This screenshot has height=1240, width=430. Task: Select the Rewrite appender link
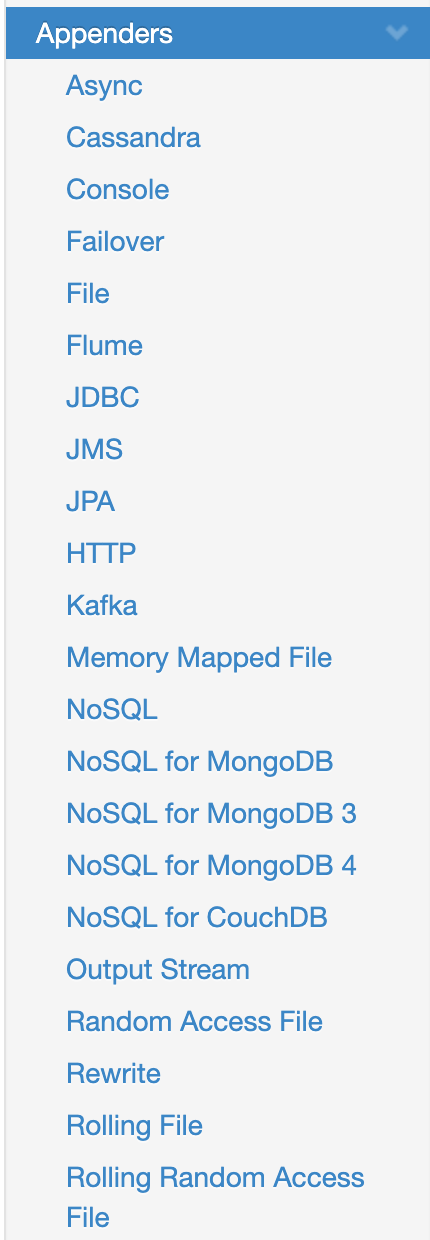113,1074
